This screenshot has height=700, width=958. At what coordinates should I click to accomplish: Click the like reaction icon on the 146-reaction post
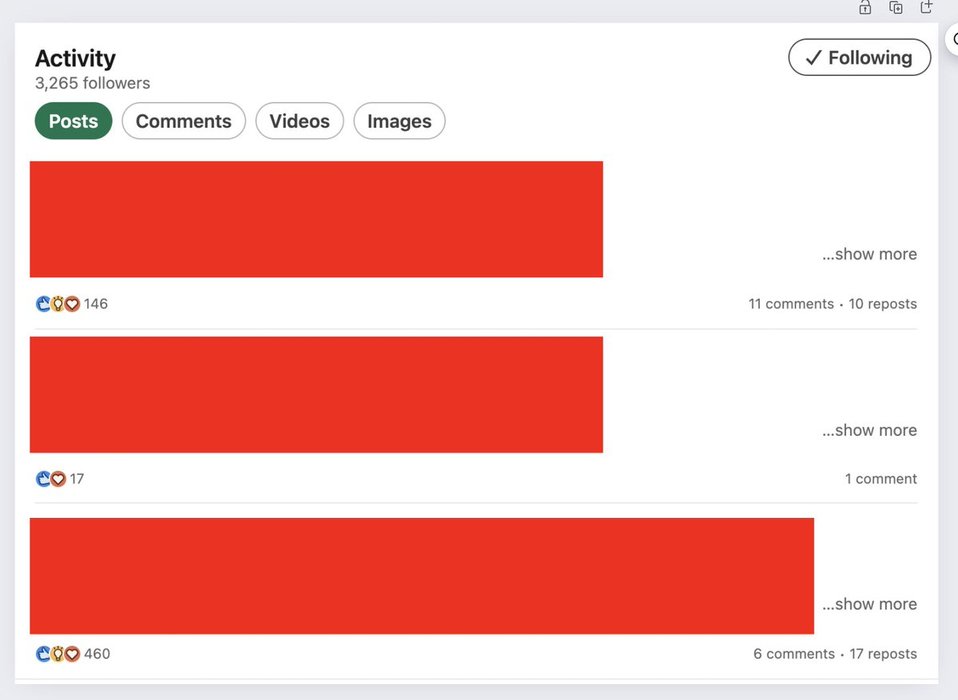(43, 304)
